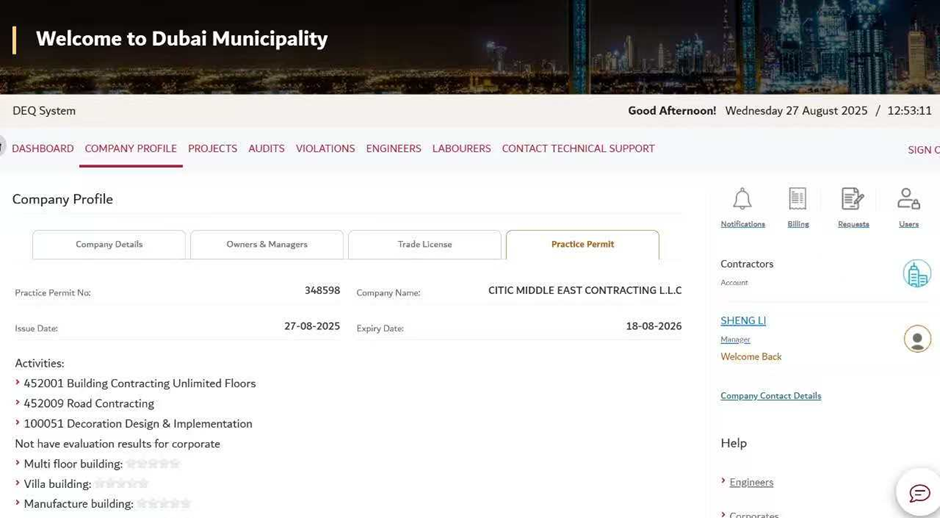Expand the Engineers help item chevron

point(724,482)
